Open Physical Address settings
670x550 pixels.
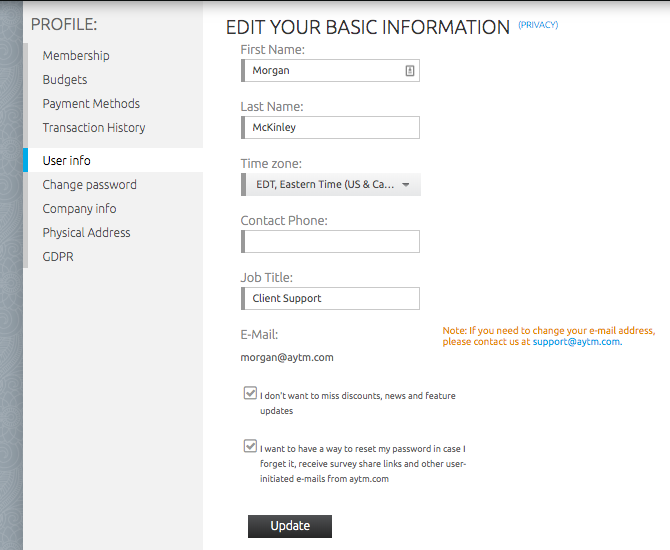[x=86, y=233]
